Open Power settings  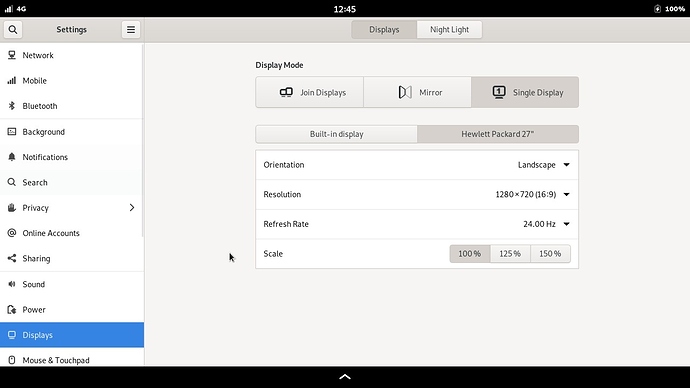coord(71,310)
